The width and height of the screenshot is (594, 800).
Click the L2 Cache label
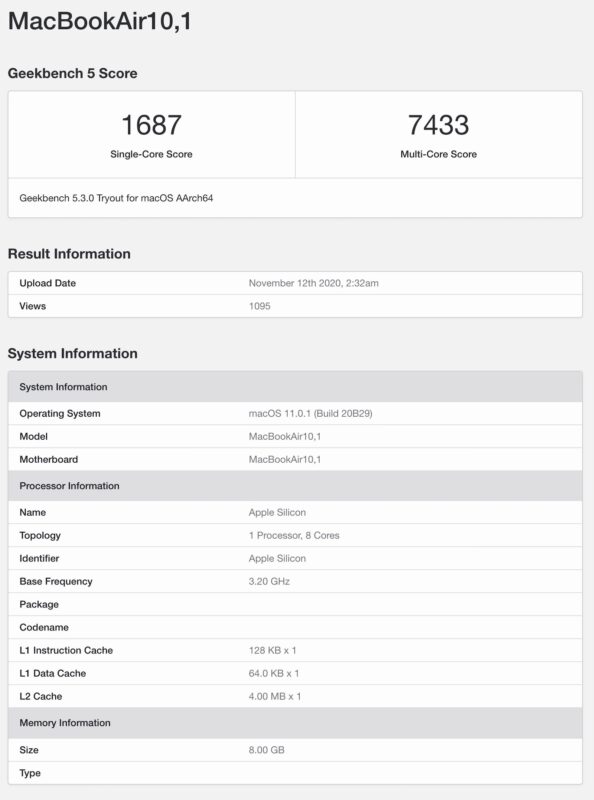click(41, 696)
